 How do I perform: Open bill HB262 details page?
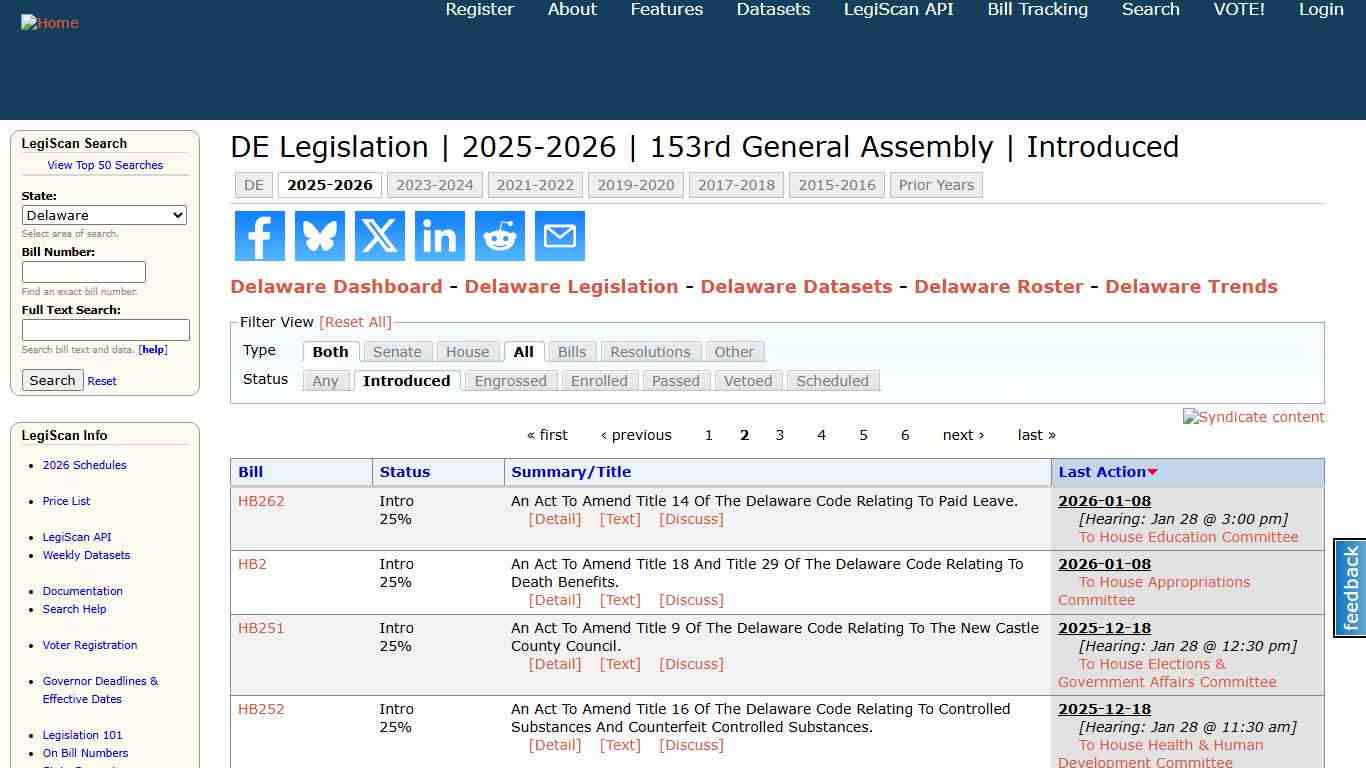click(x=261, y=501)
